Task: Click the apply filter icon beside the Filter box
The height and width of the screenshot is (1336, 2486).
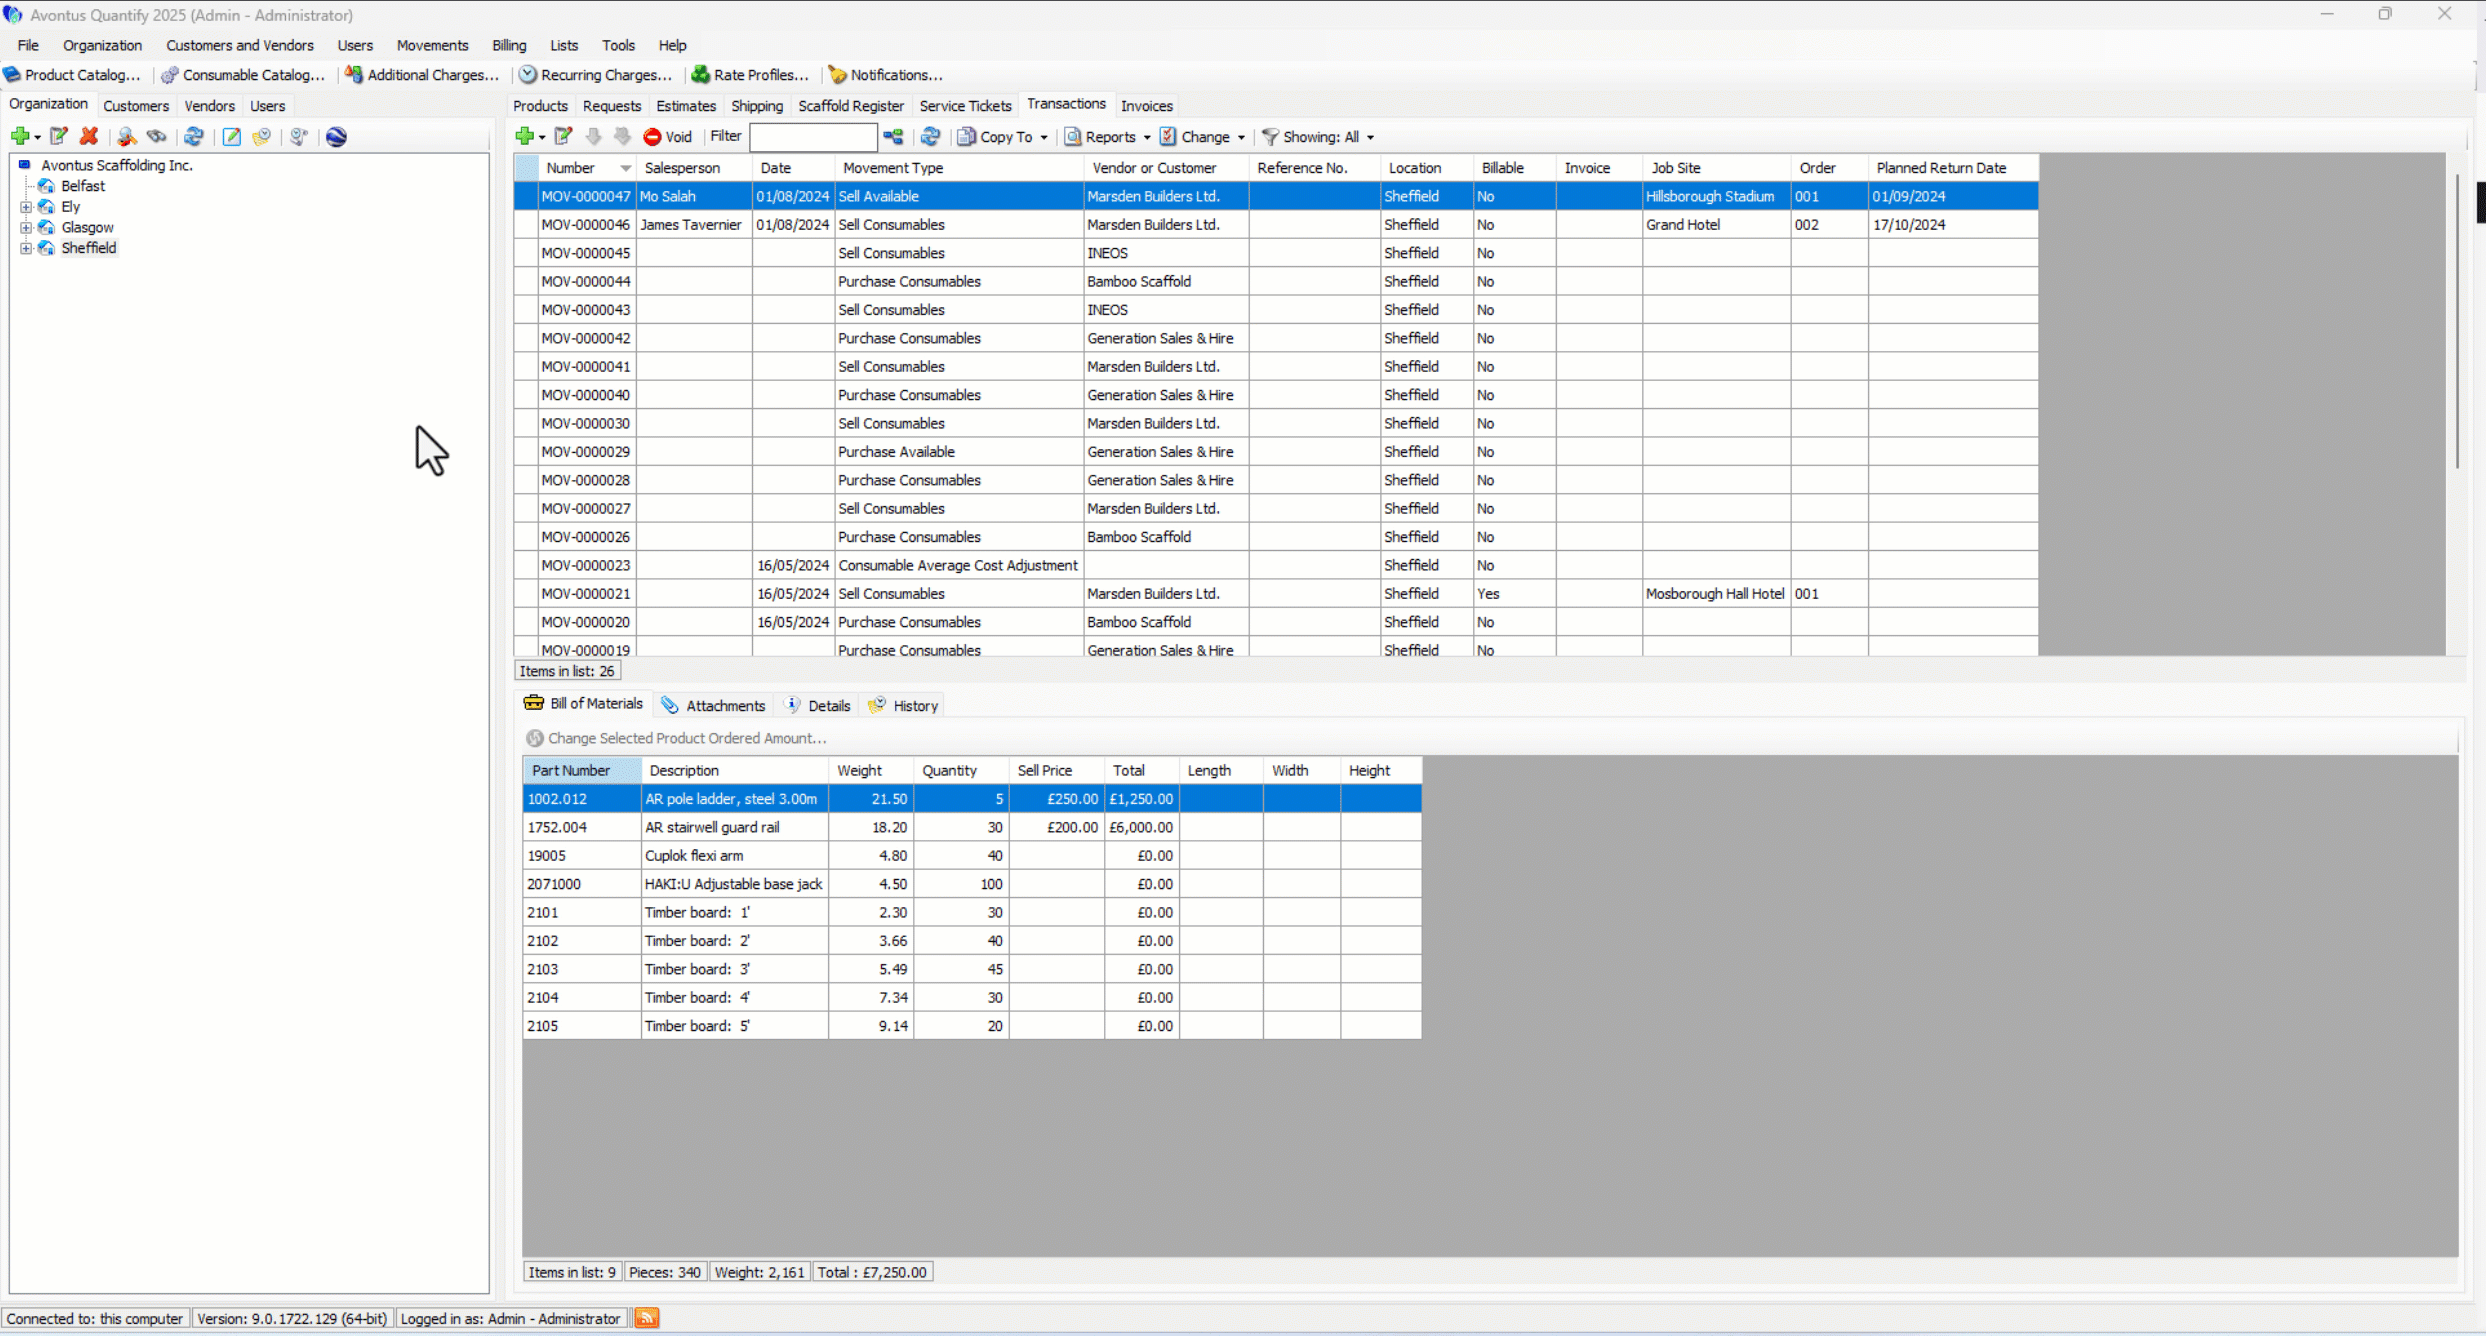Action: (893, 137)
